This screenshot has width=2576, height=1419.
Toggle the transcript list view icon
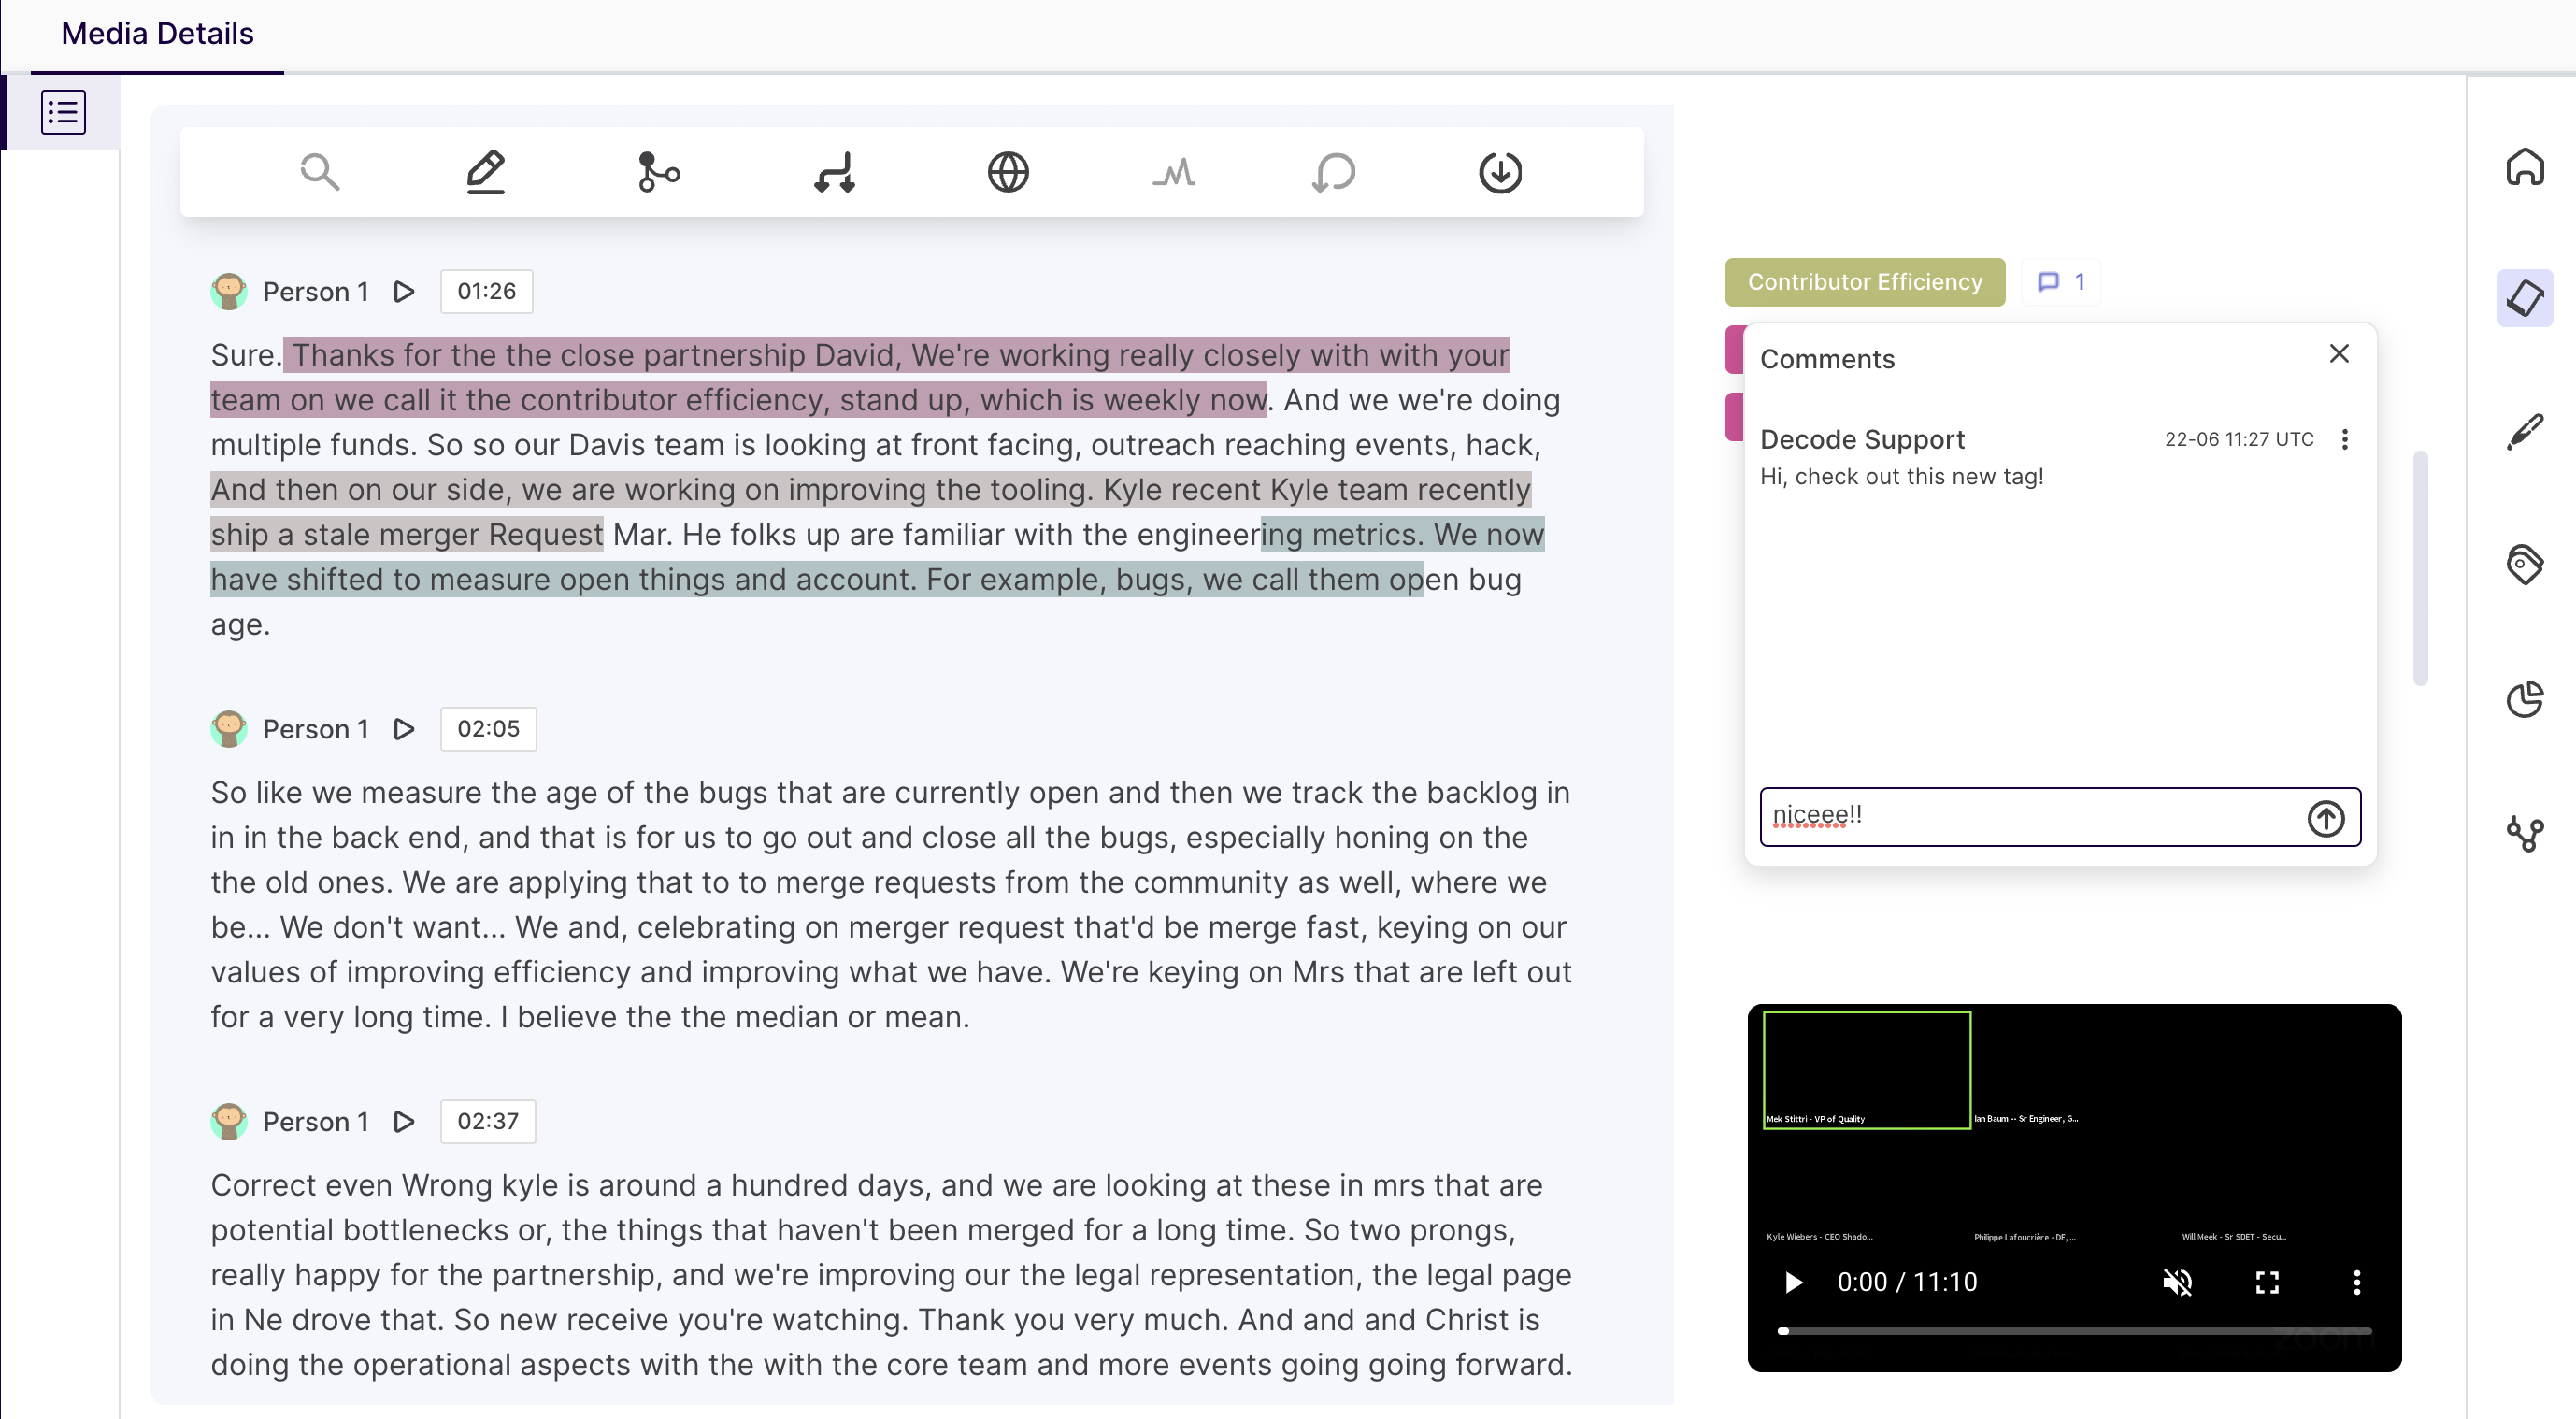pyautogui.click(x=63, y=111)
